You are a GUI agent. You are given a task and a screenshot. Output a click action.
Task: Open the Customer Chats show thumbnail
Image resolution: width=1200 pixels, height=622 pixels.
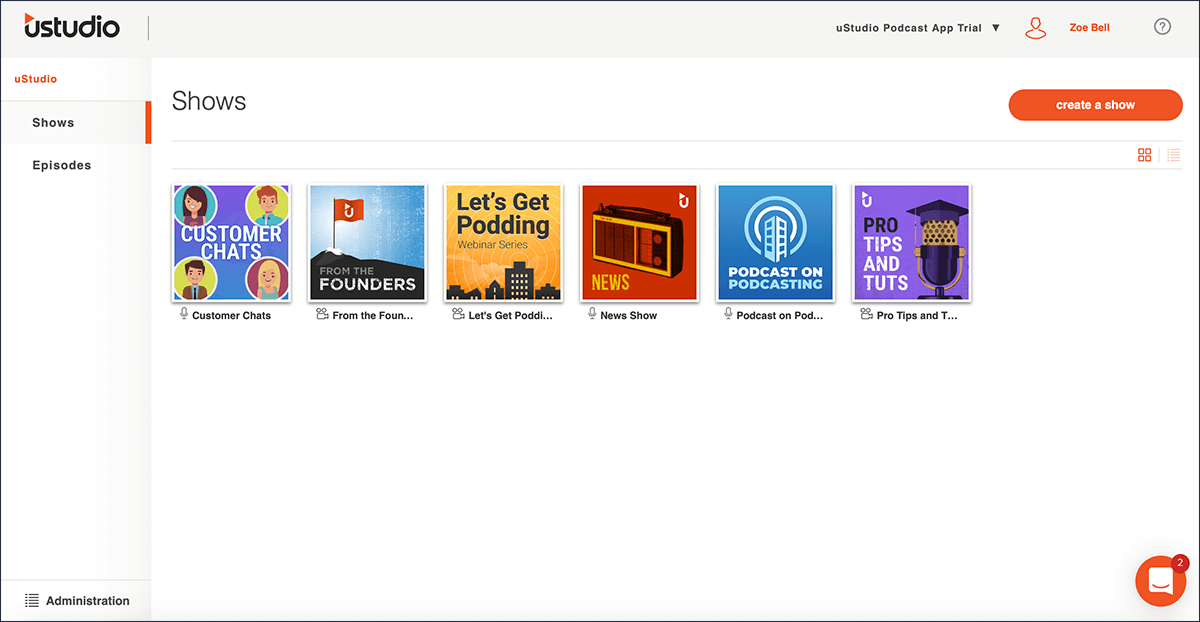click(231, 243)
